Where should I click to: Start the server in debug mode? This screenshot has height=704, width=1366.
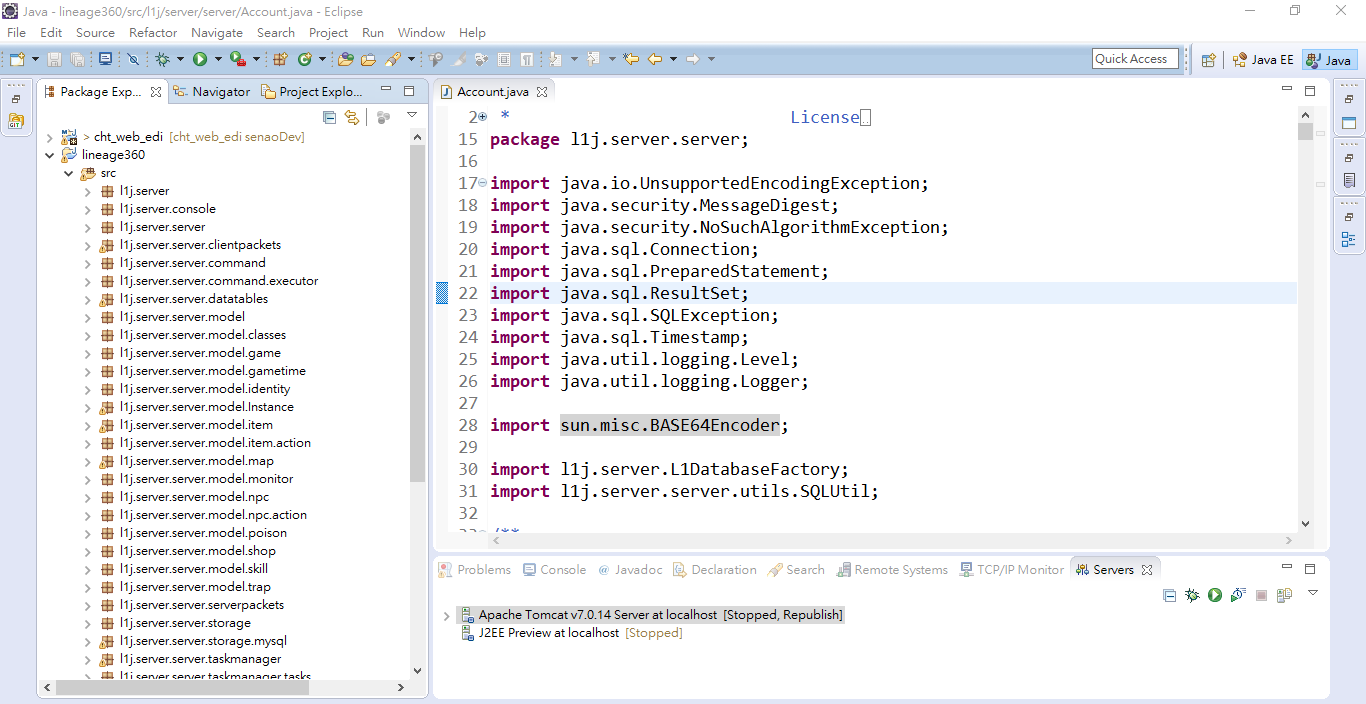point(1192,595)
